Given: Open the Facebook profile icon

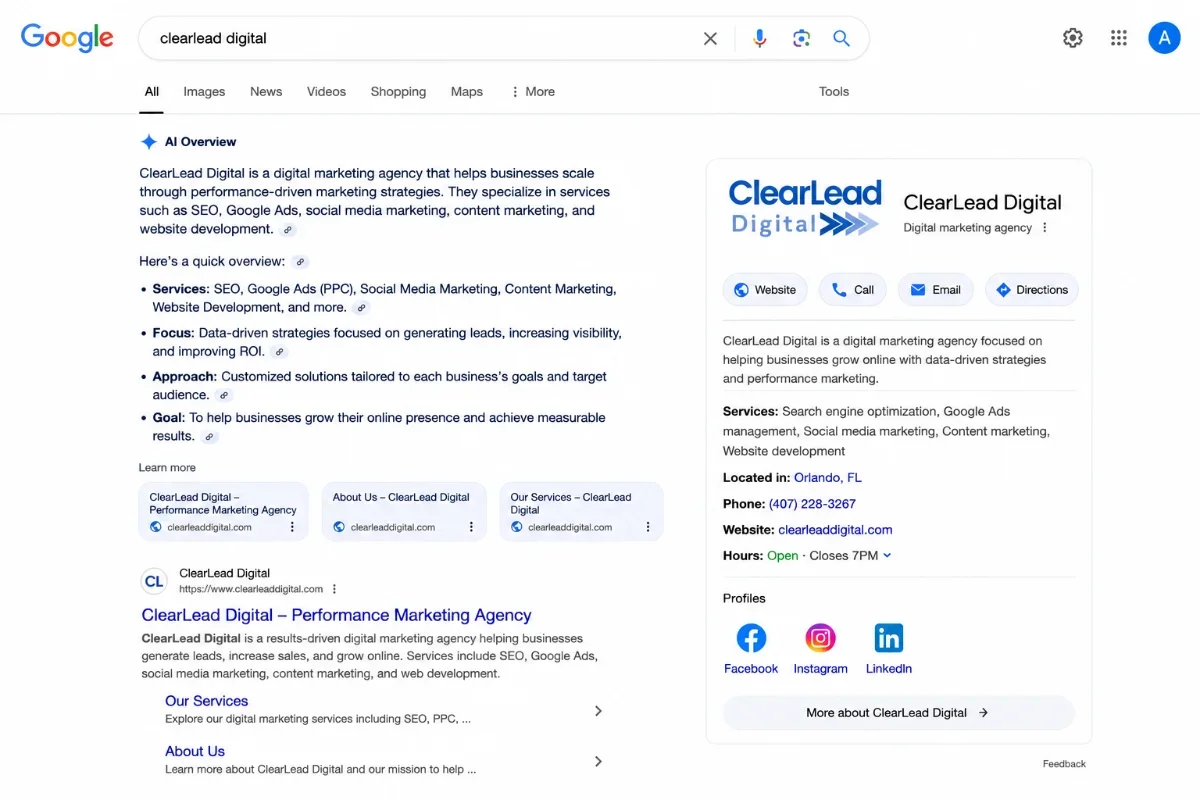Looking at the screenshot, I should 751,638.
